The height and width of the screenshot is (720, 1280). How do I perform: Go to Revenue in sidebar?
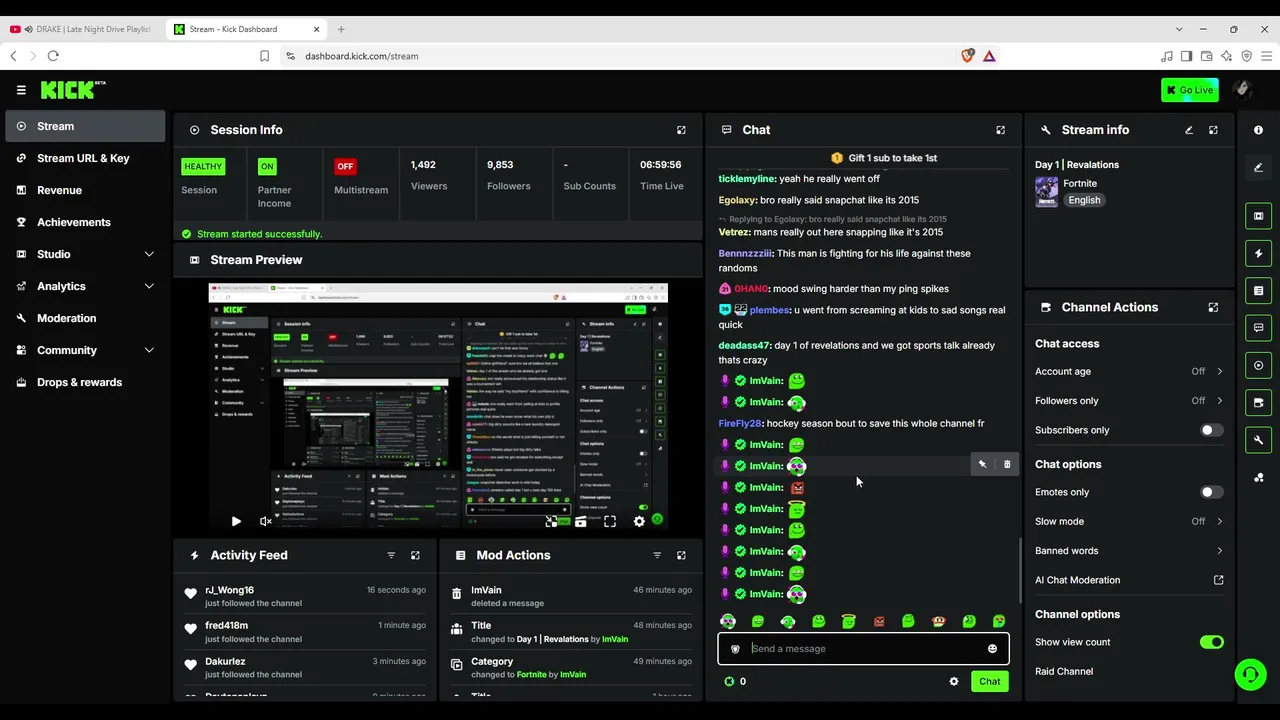pos(85,190)
